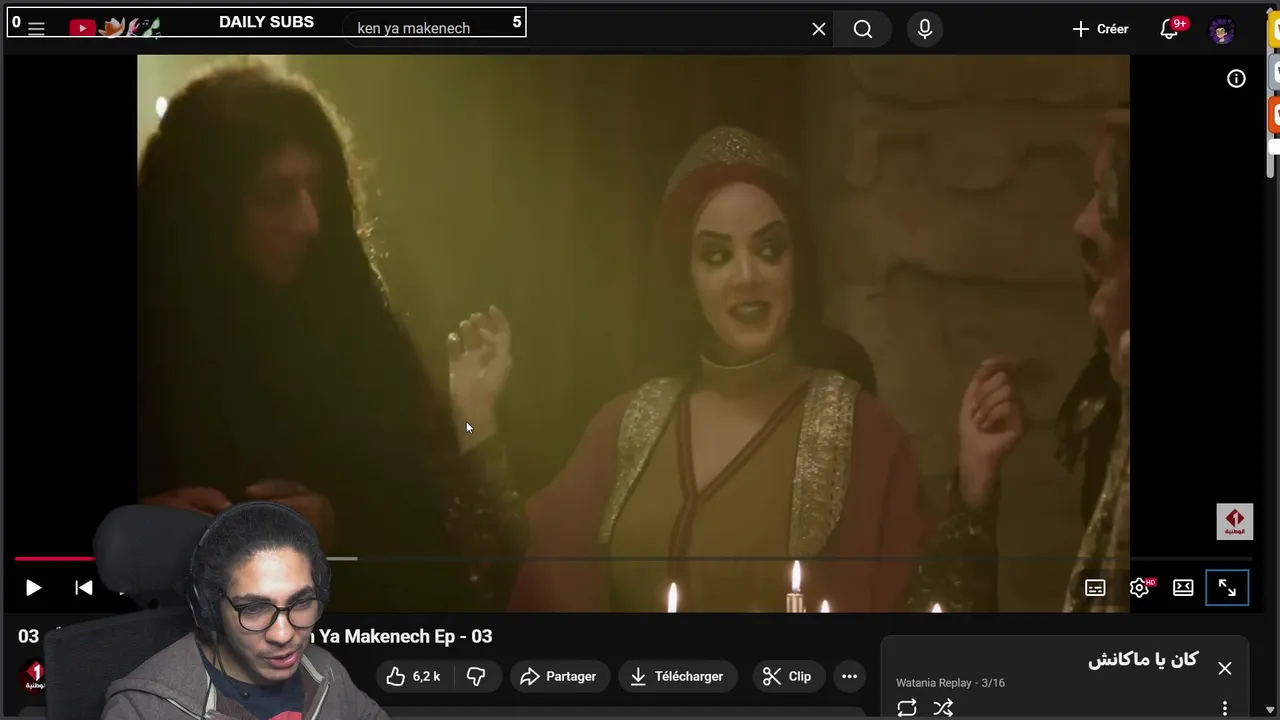Viewport: 1280px width, 720px height.
Task: Open more actions three-dot menu
Action: click(849, 677)
